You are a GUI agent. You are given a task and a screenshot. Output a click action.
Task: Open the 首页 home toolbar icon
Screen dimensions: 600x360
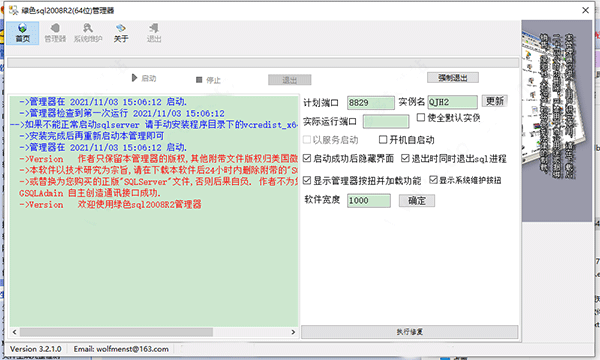(x=23, y=33)
